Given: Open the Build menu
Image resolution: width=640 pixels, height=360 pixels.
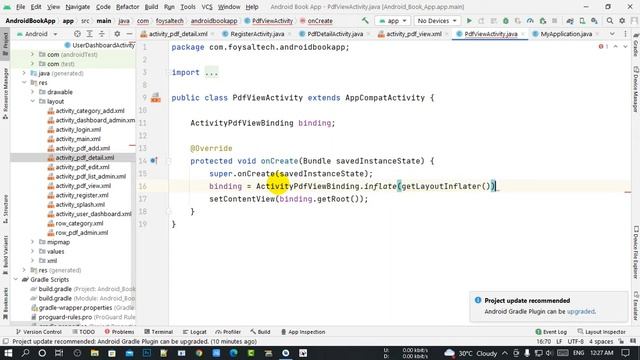Looking at the screenshot, I should click(151, 7).
